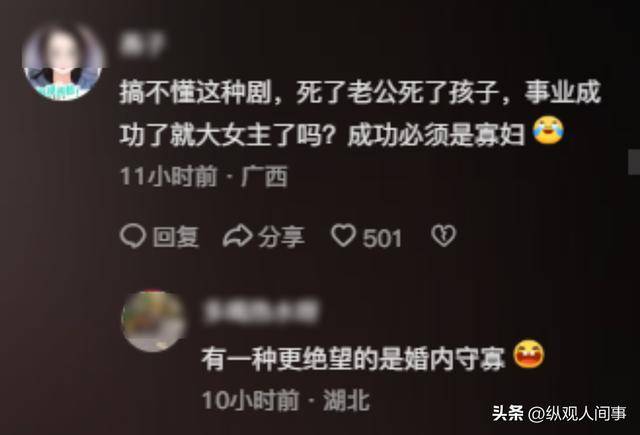Click the 回复 text label
This screenshot has height=435, width=640.
(x=176, y=237)
